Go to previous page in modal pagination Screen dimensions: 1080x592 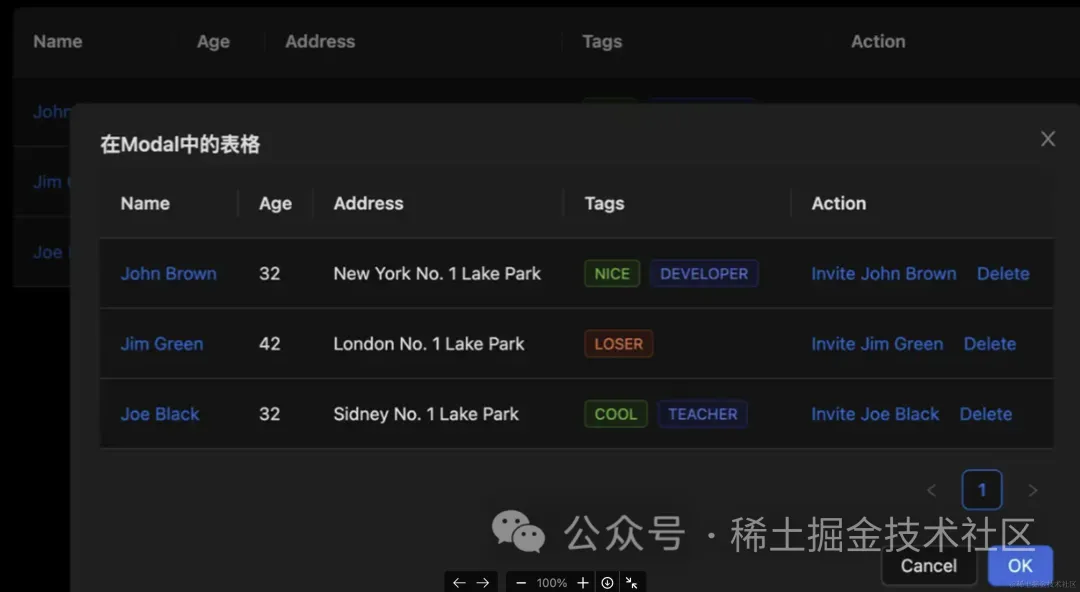point(931,490)
